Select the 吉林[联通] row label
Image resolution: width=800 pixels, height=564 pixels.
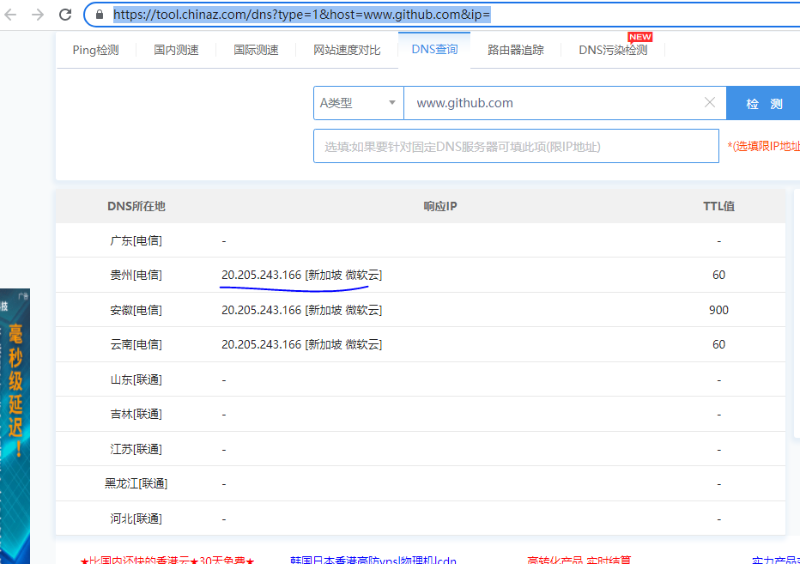[x=136, y=414]
